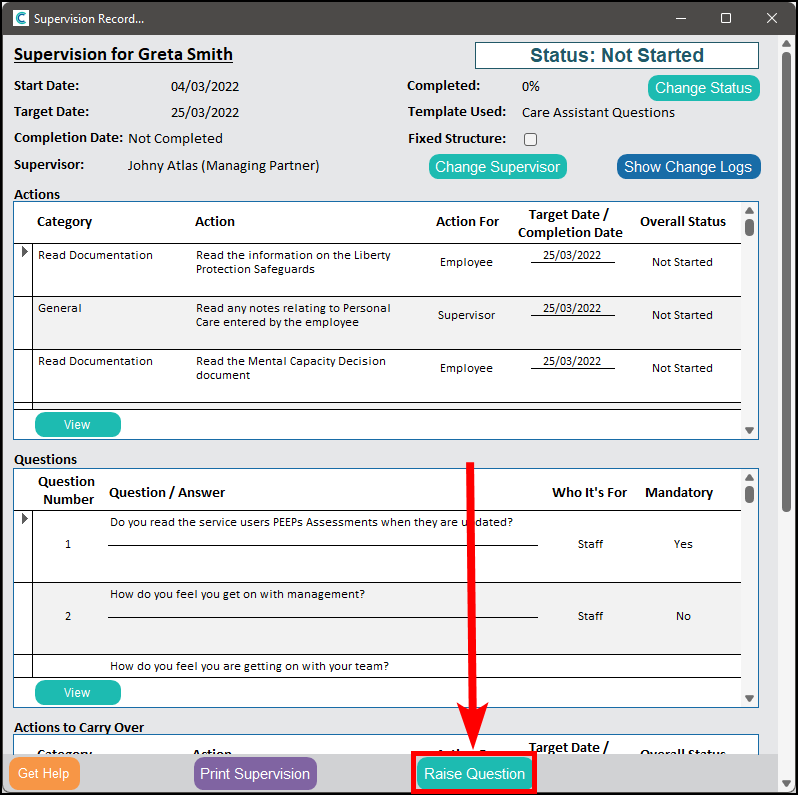Click the Get Help button
Viewport: 798px width, 795px height.
(43, 774)
